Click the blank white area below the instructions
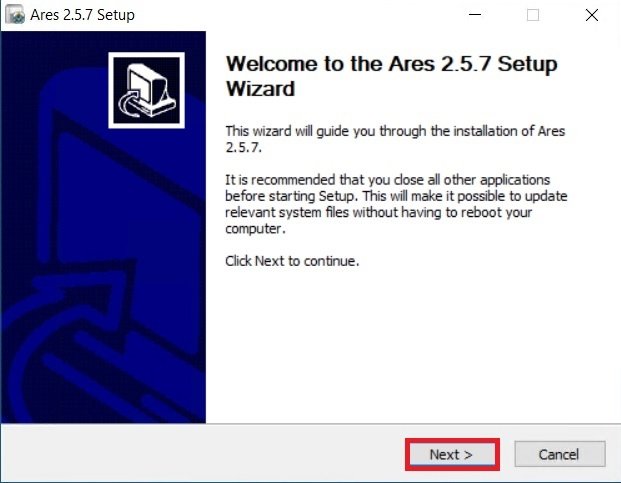The image size is (621, 483). coord(412,344)
